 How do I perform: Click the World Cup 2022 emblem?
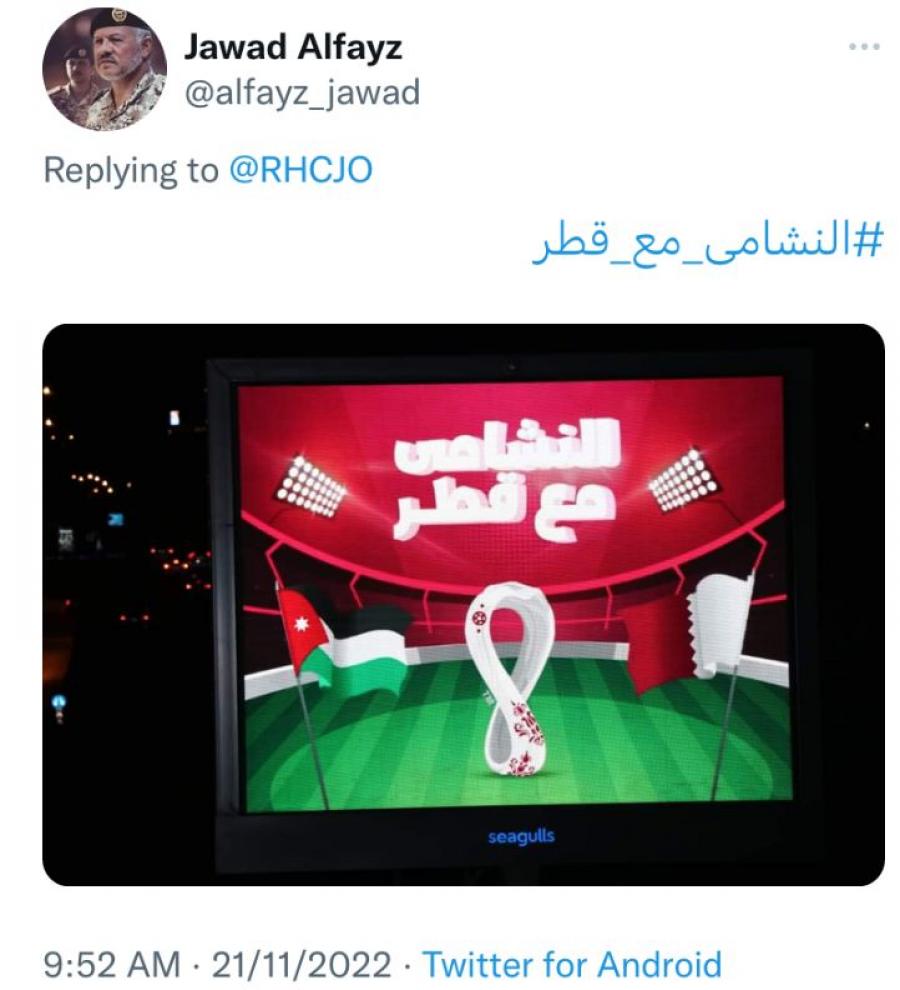(x=509, y=679)
